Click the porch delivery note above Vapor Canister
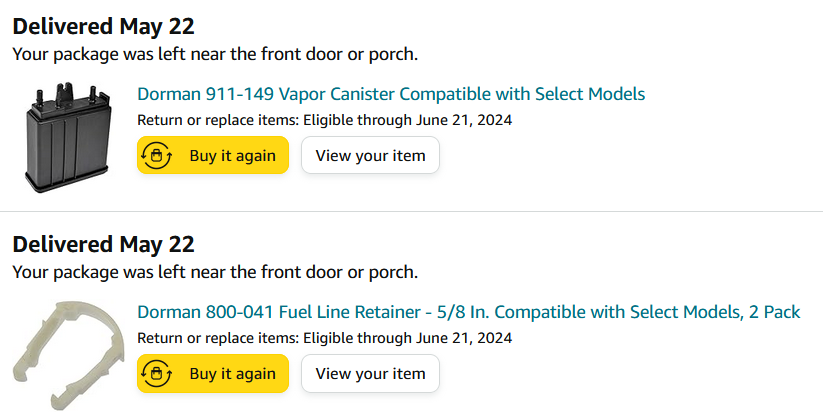Viewport: 823px width, 420px height. point(215,54)
